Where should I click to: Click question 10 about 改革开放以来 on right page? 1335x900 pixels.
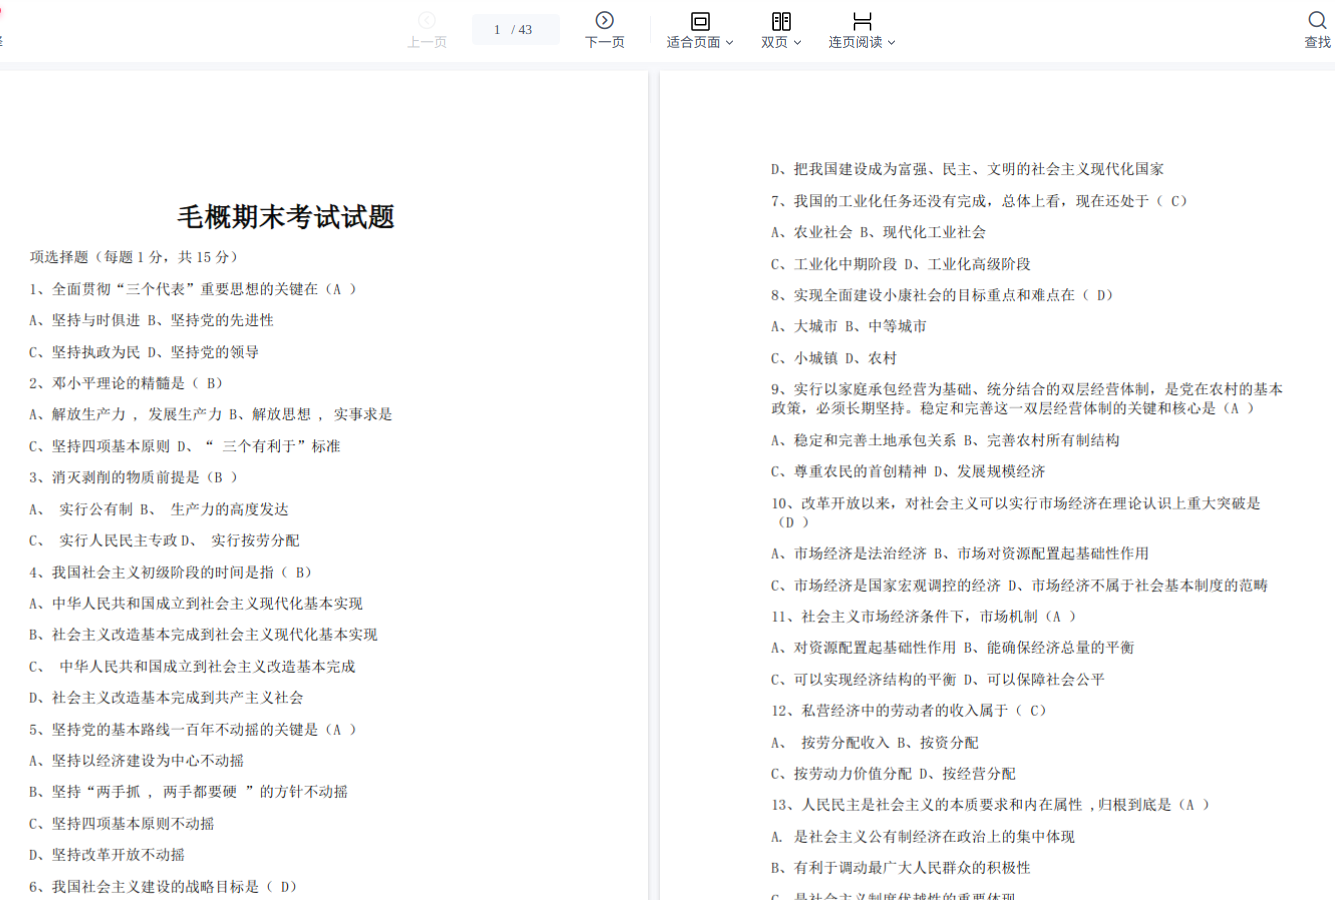[1015, 503]
